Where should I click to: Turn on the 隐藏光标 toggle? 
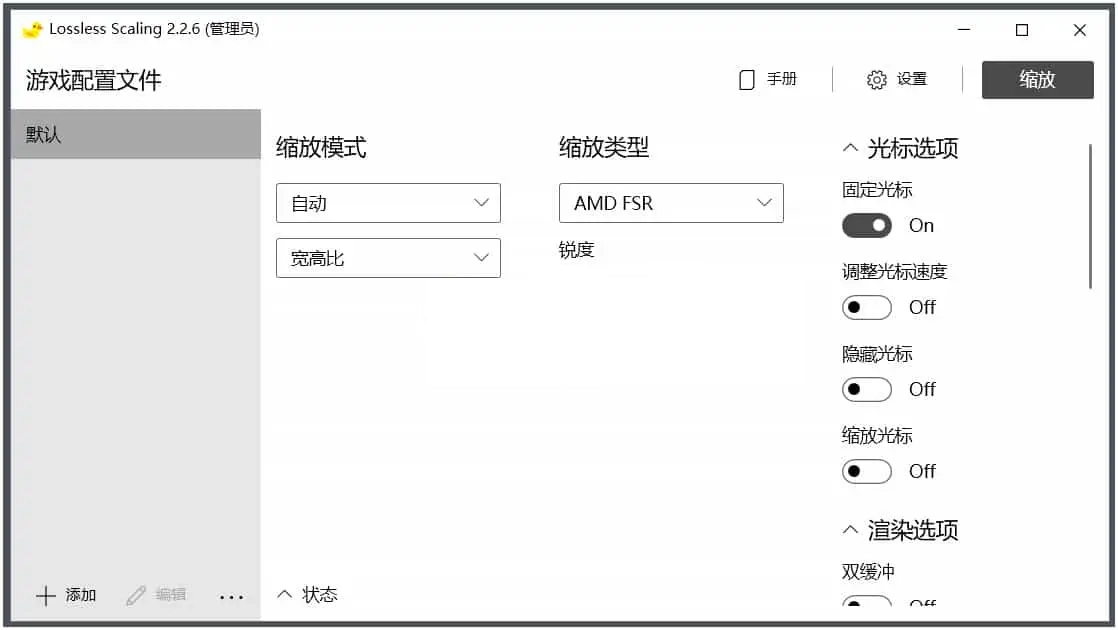(x=866, y=389)
